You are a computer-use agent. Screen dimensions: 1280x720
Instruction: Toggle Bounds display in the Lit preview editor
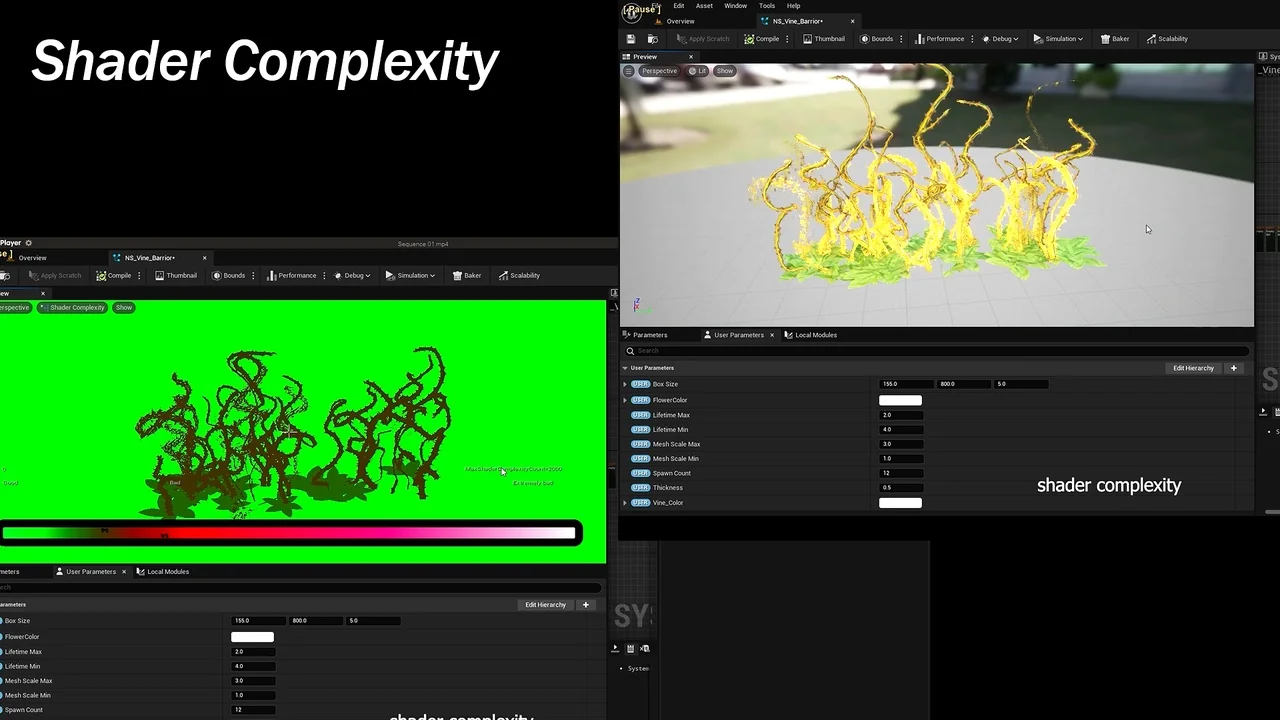tap(876, 39)
